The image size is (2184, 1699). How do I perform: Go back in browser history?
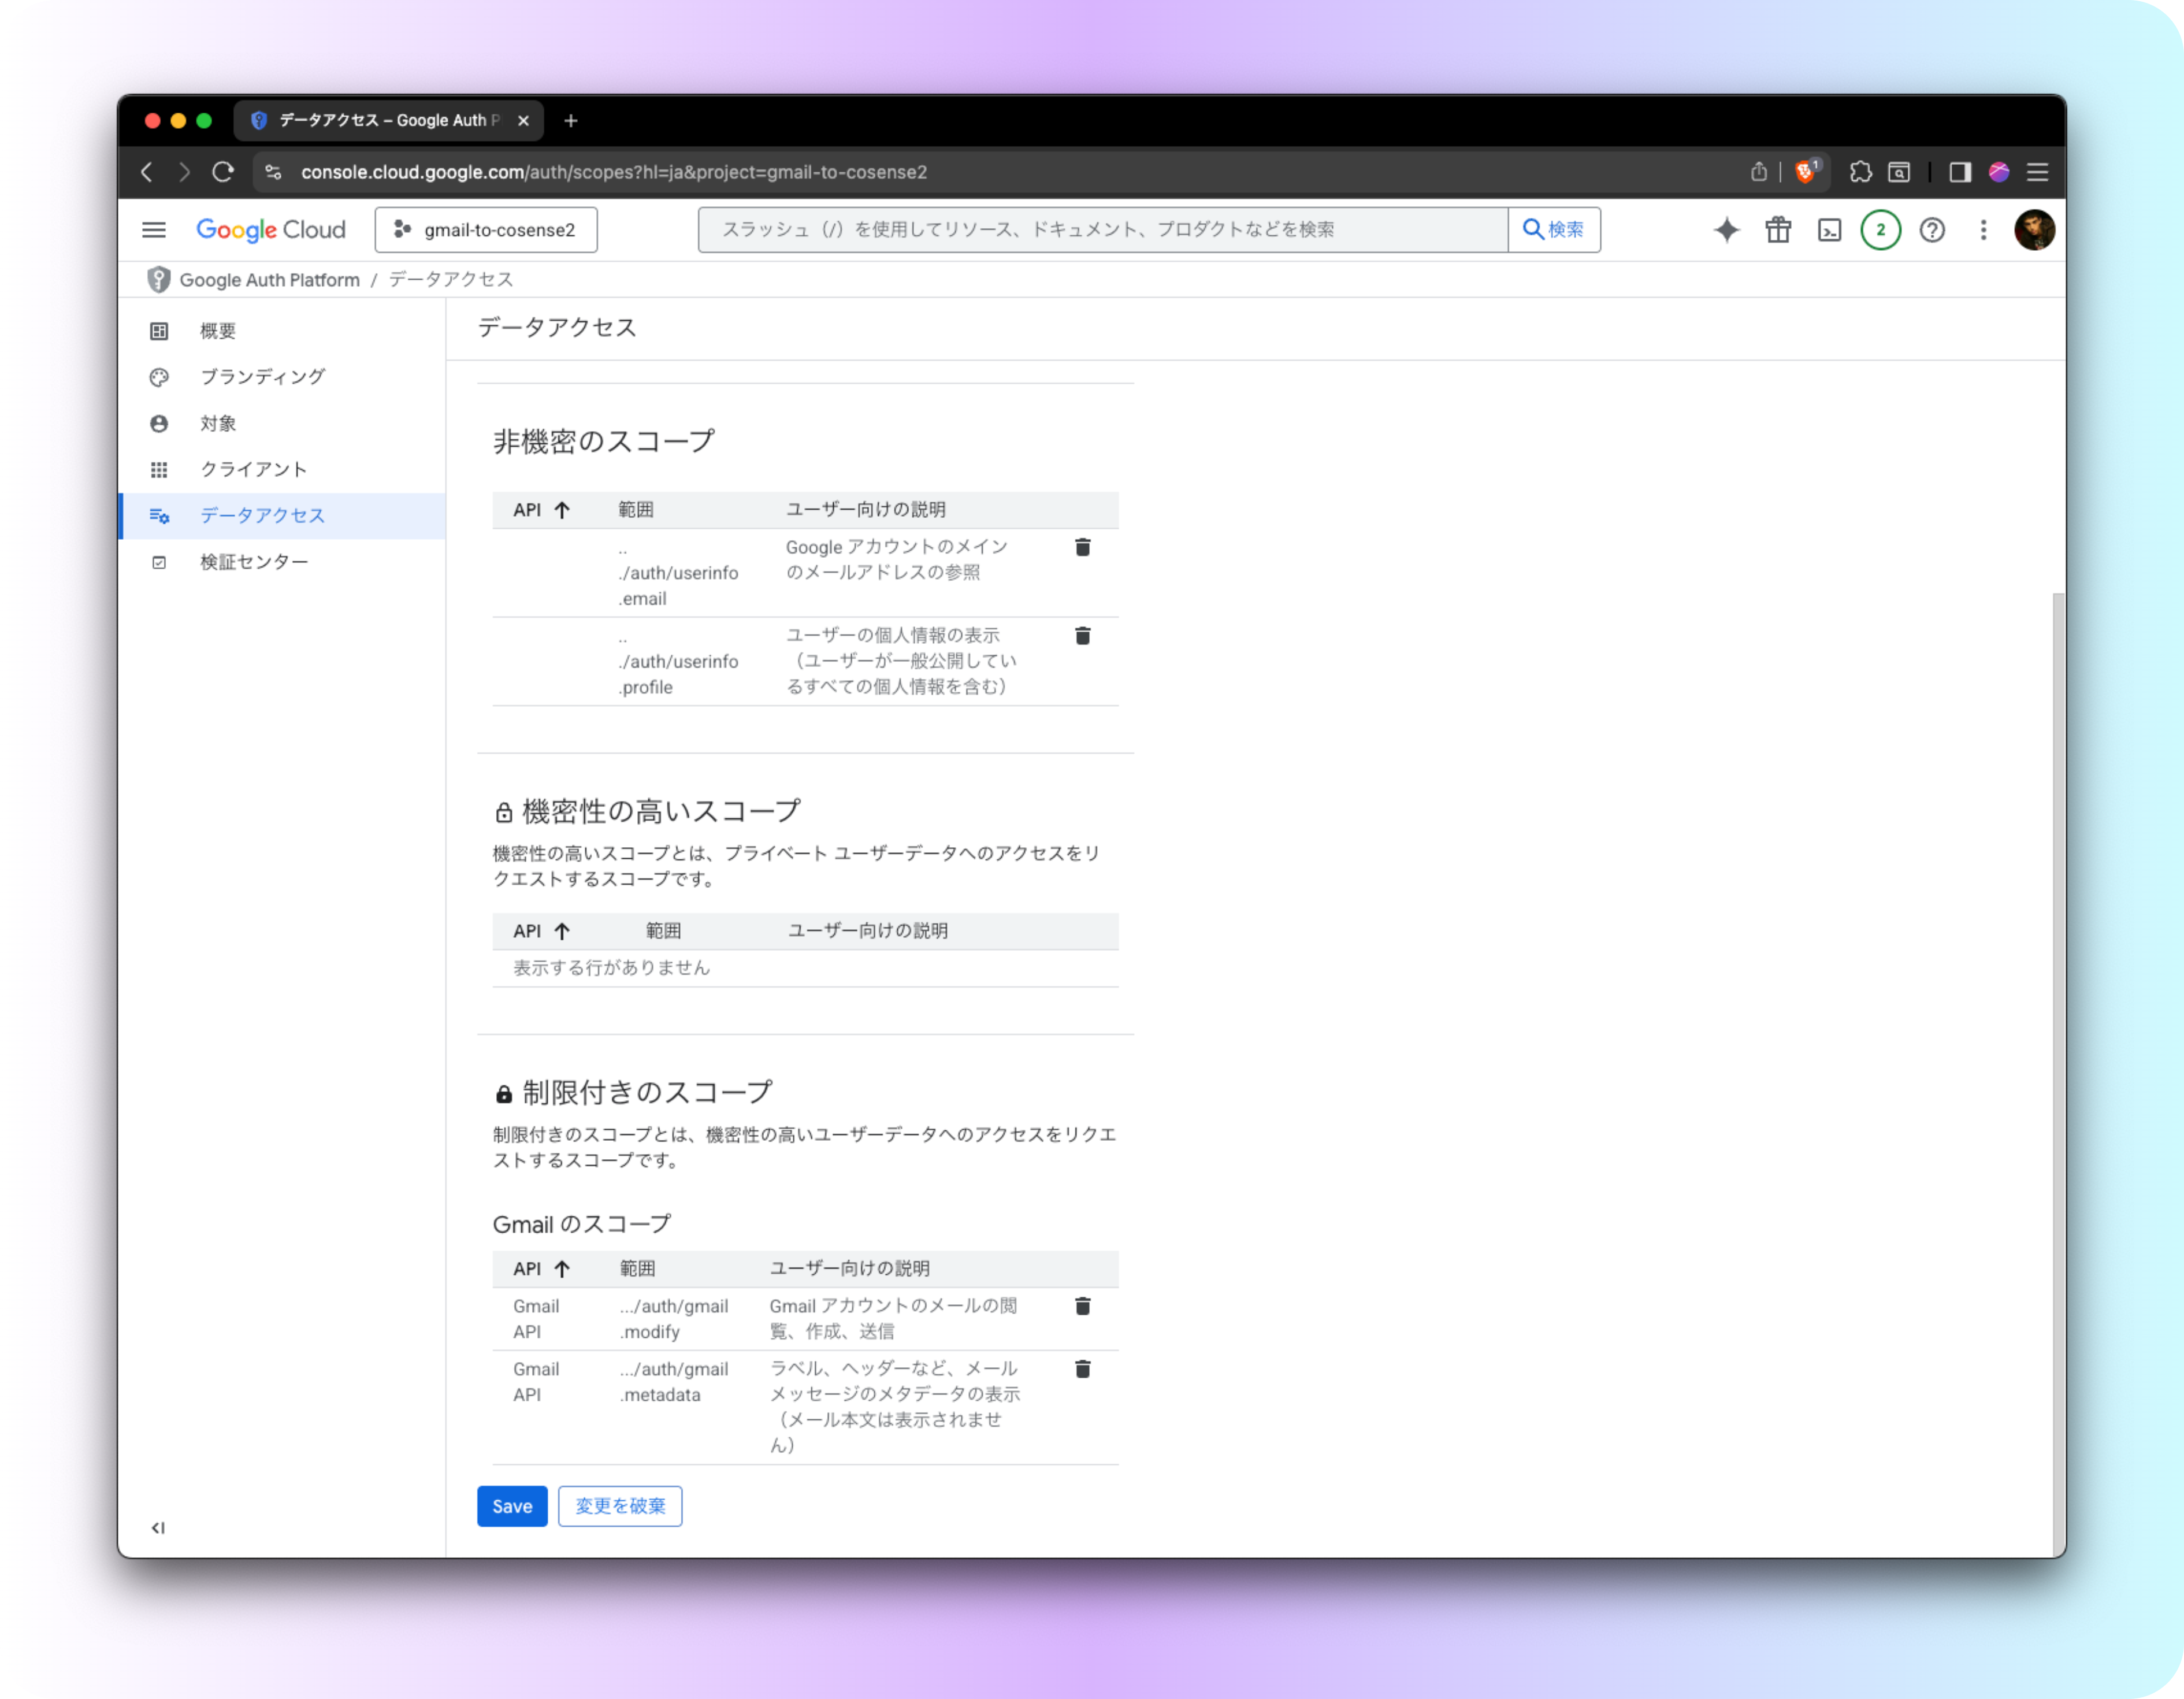pyautogui.click(x=147, y=172)
